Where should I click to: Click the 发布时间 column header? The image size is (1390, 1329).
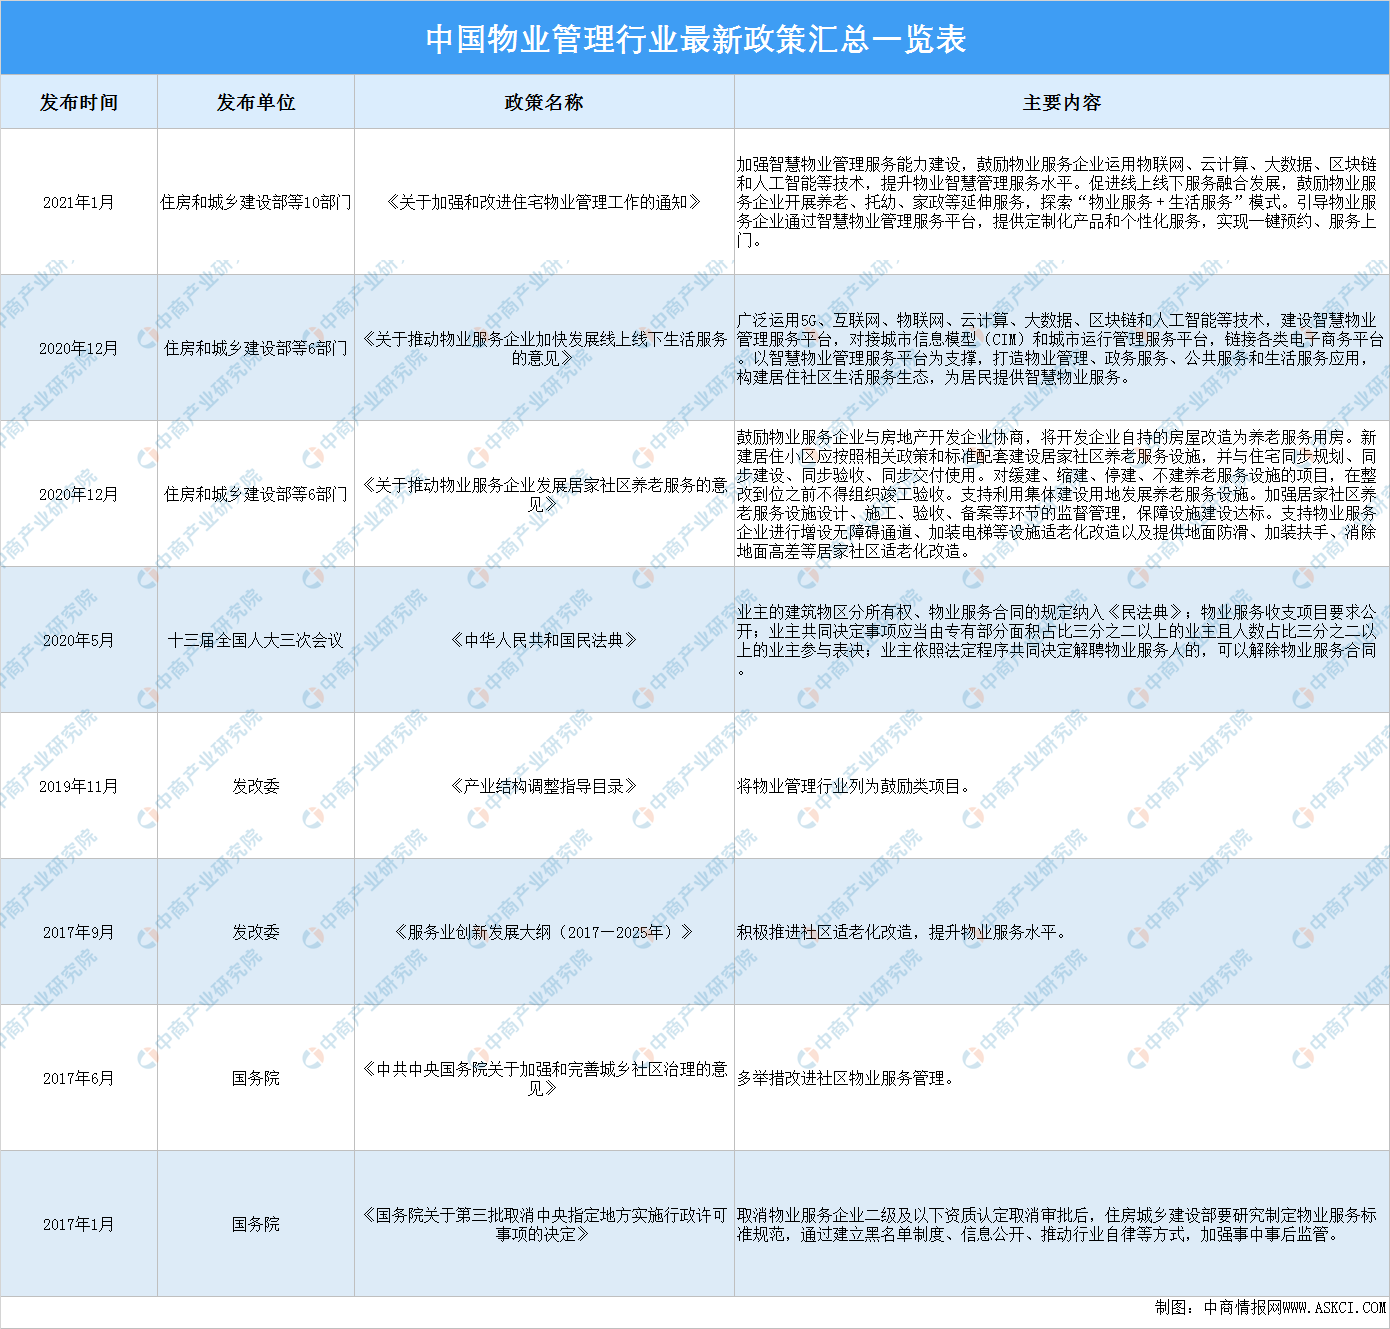(x=79, y=102)
